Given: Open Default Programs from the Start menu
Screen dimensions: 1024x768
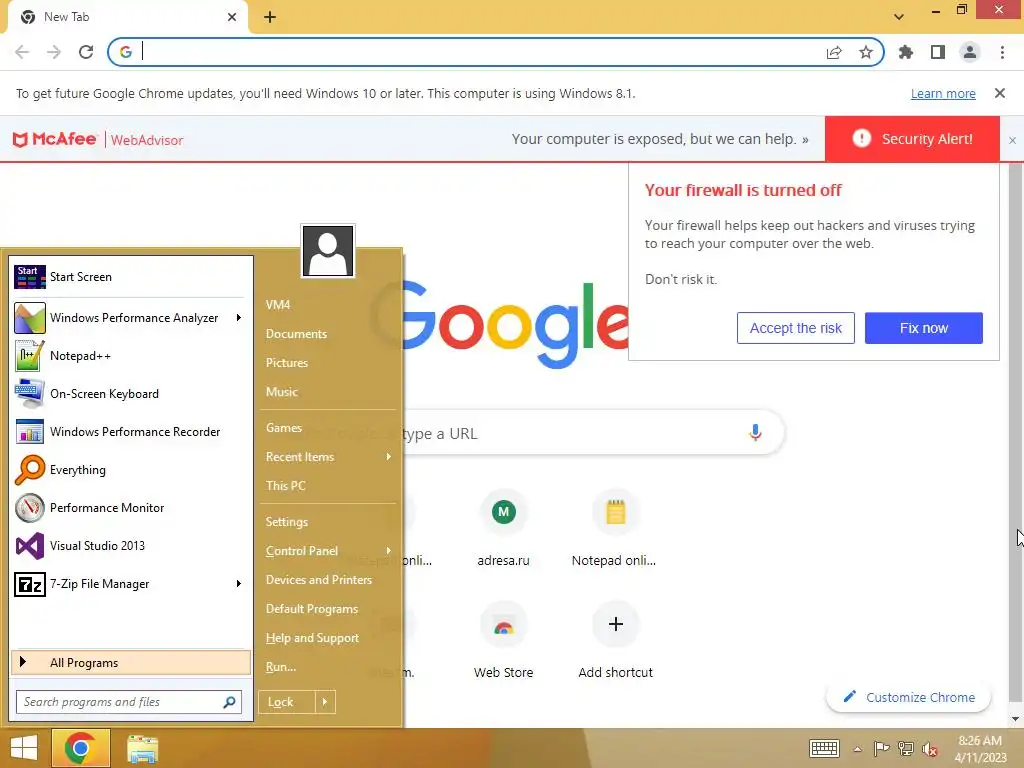Looking at the screenshot, I should (x=312, y=609).
